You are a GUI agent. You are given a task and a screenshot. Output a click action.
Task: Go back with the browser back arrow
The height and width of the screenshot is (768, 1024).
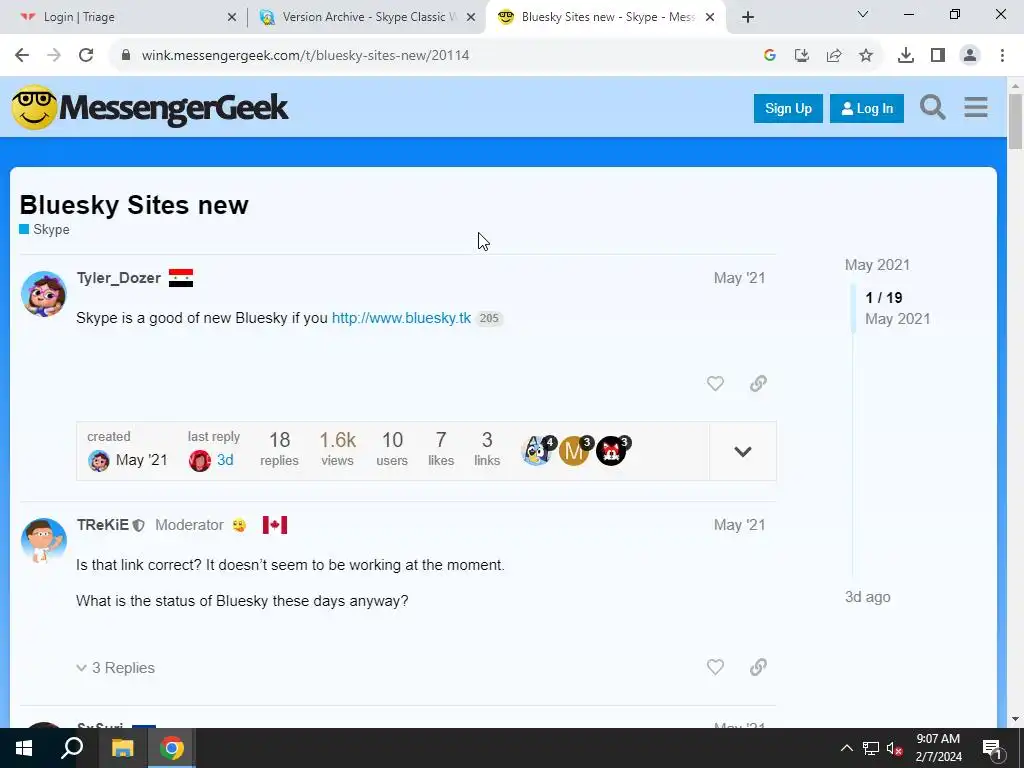(x=22, y=55)
